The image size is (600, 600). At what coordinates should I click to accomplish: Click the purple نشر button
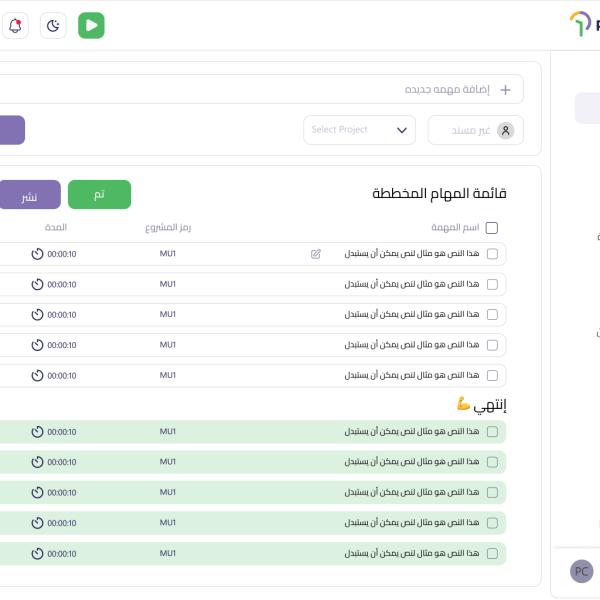coord(29,195)
